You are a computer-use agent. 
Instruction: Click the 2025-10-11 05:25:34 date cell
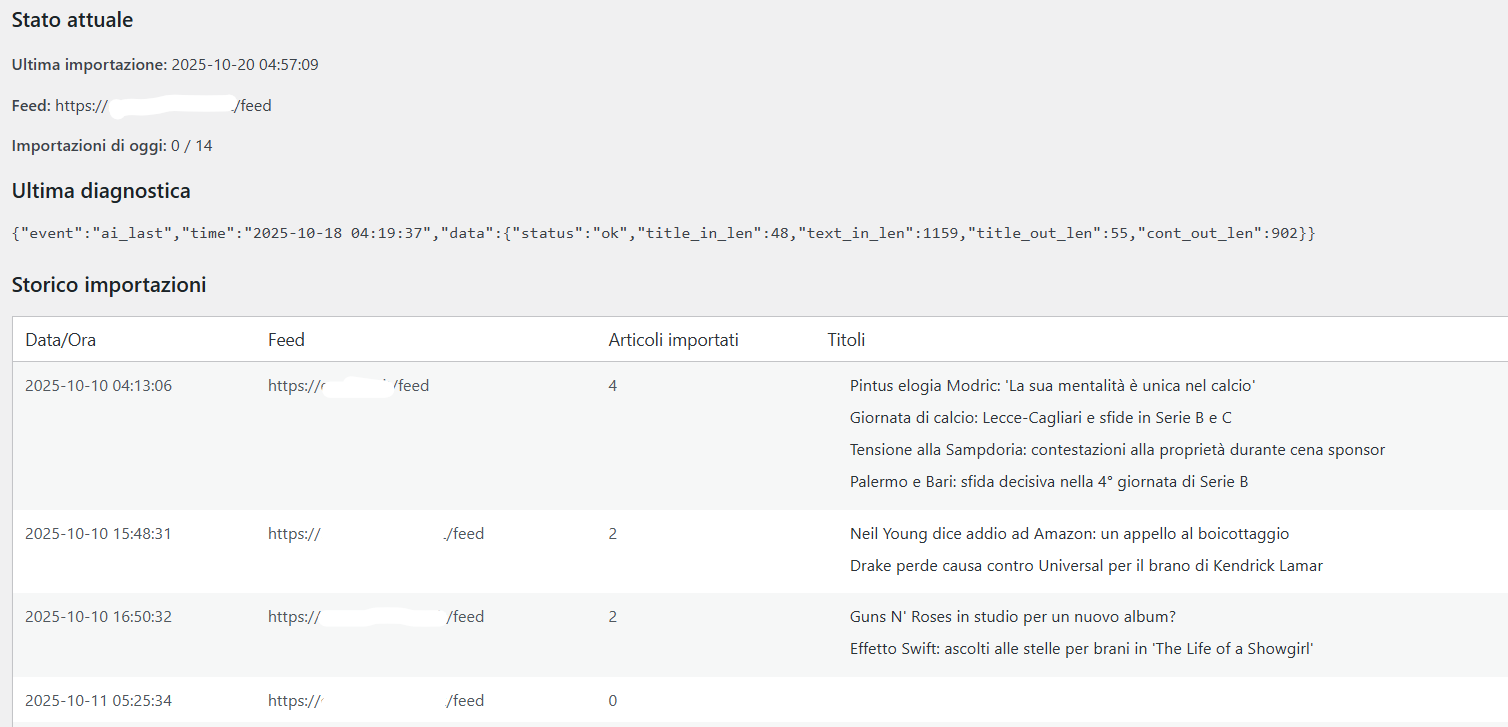pos(98,701)
